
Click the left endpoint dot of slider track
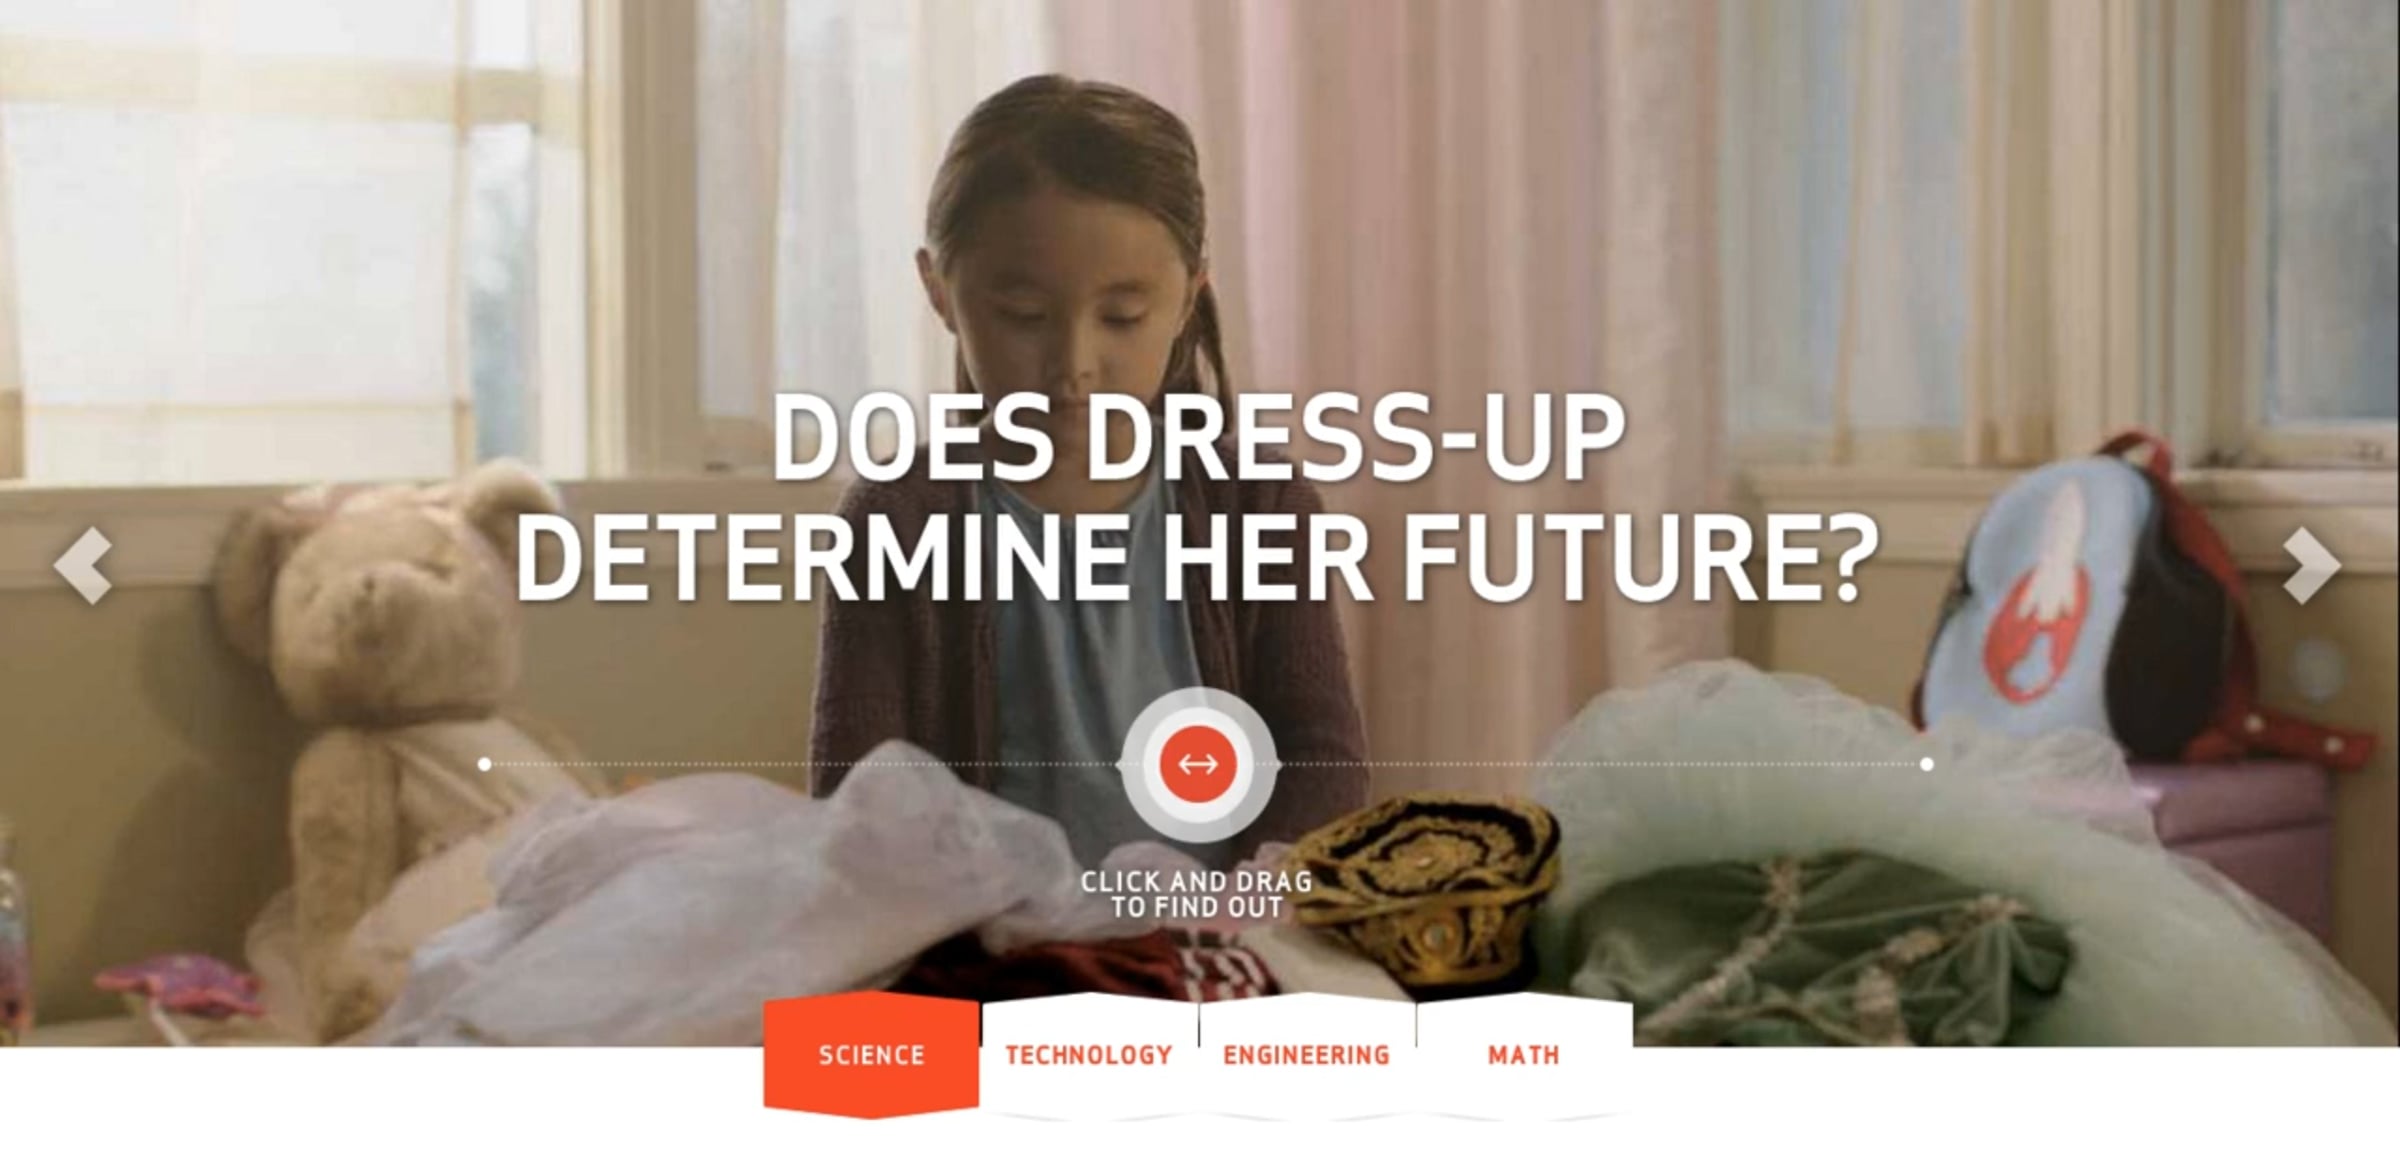(x=485, y=765)
